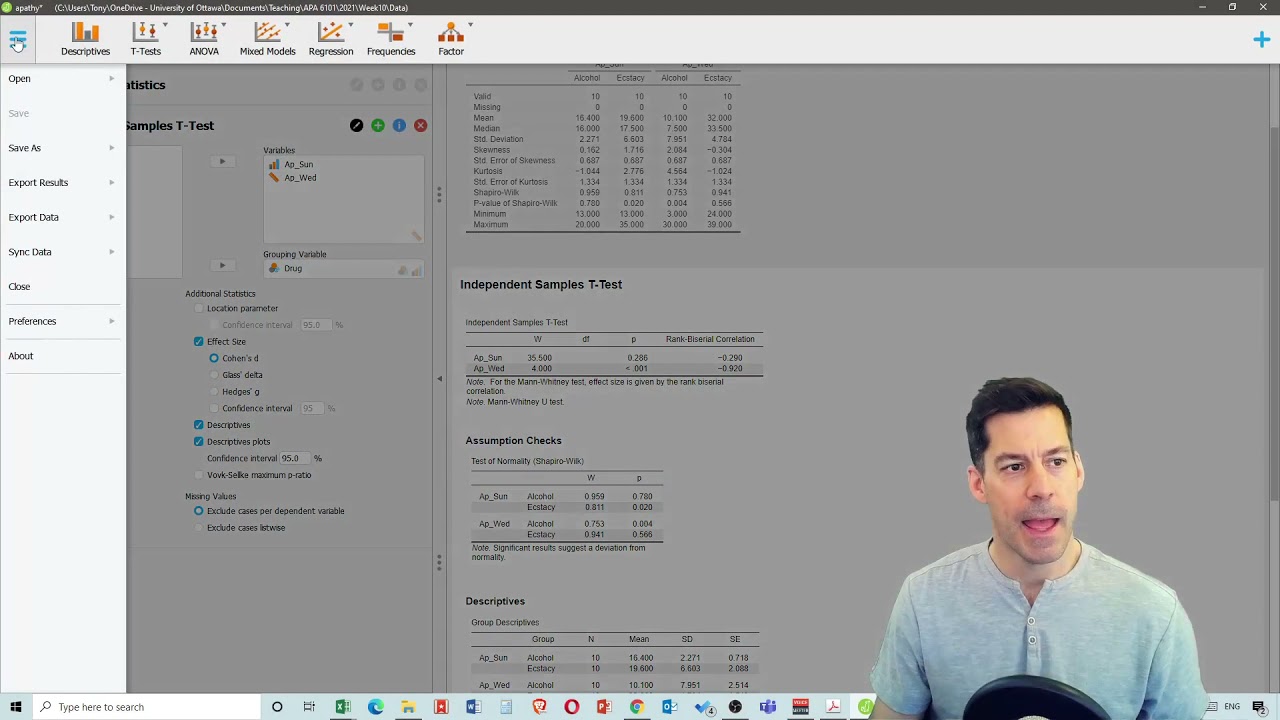Screen dimensions: 1280x720
Task: Remove T-Test analysis with red X
Action: click(x=420, y=126)
